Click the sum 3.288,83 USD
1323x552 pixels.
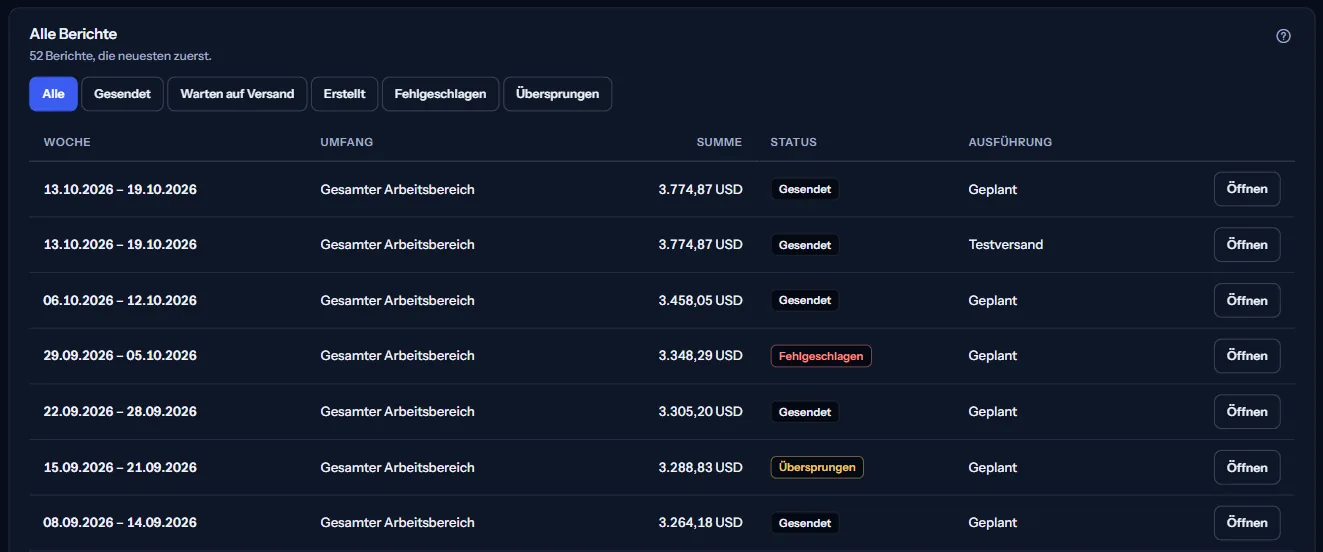pos(700,467)
